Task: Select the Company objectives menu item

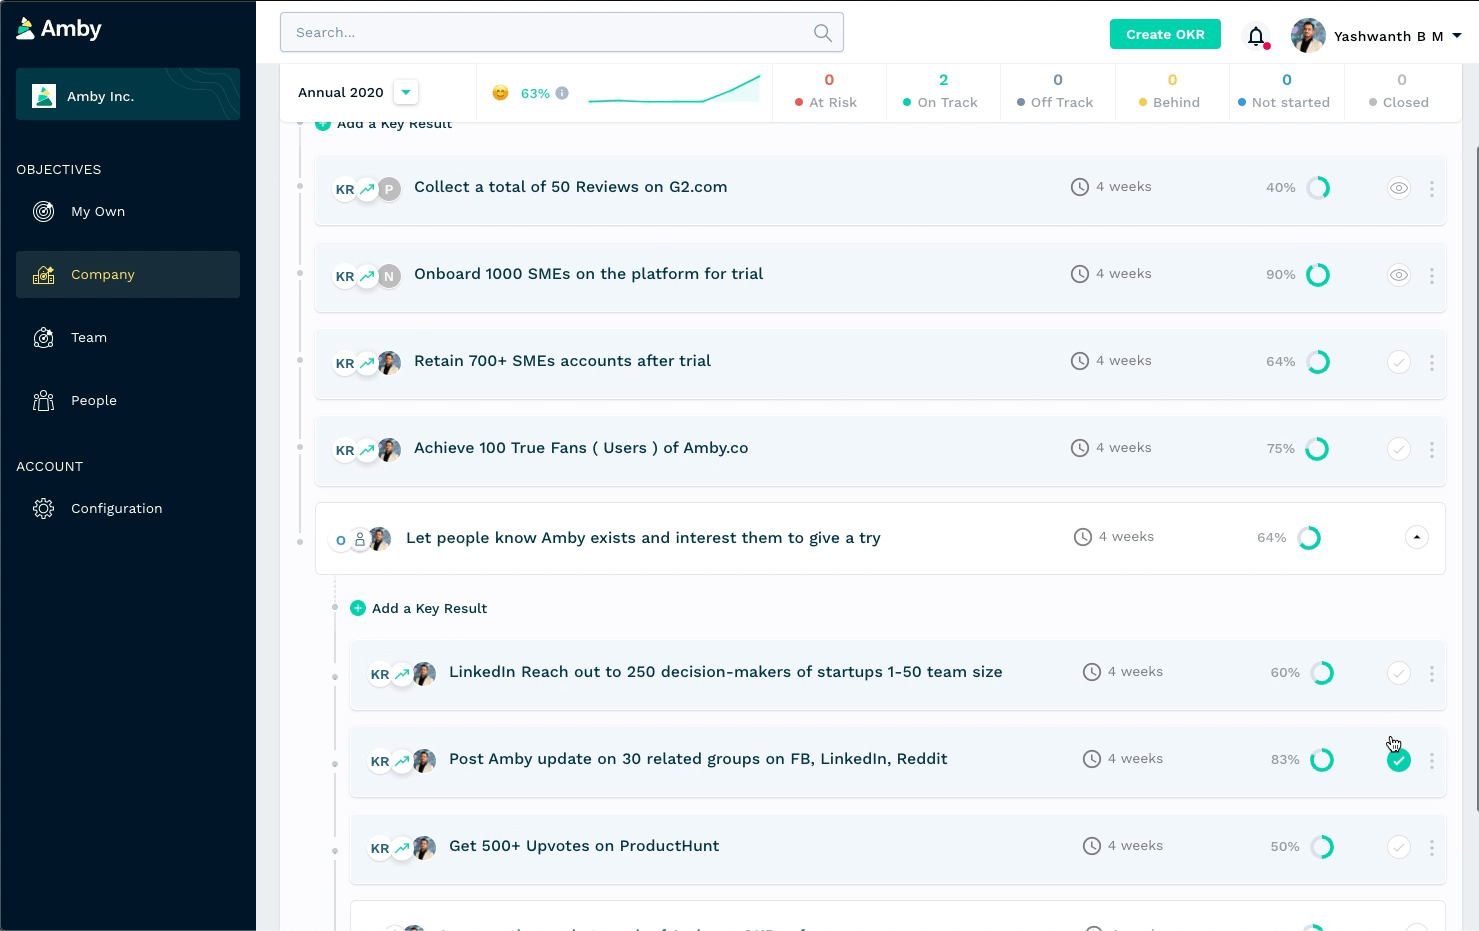Action: [128, 274]
